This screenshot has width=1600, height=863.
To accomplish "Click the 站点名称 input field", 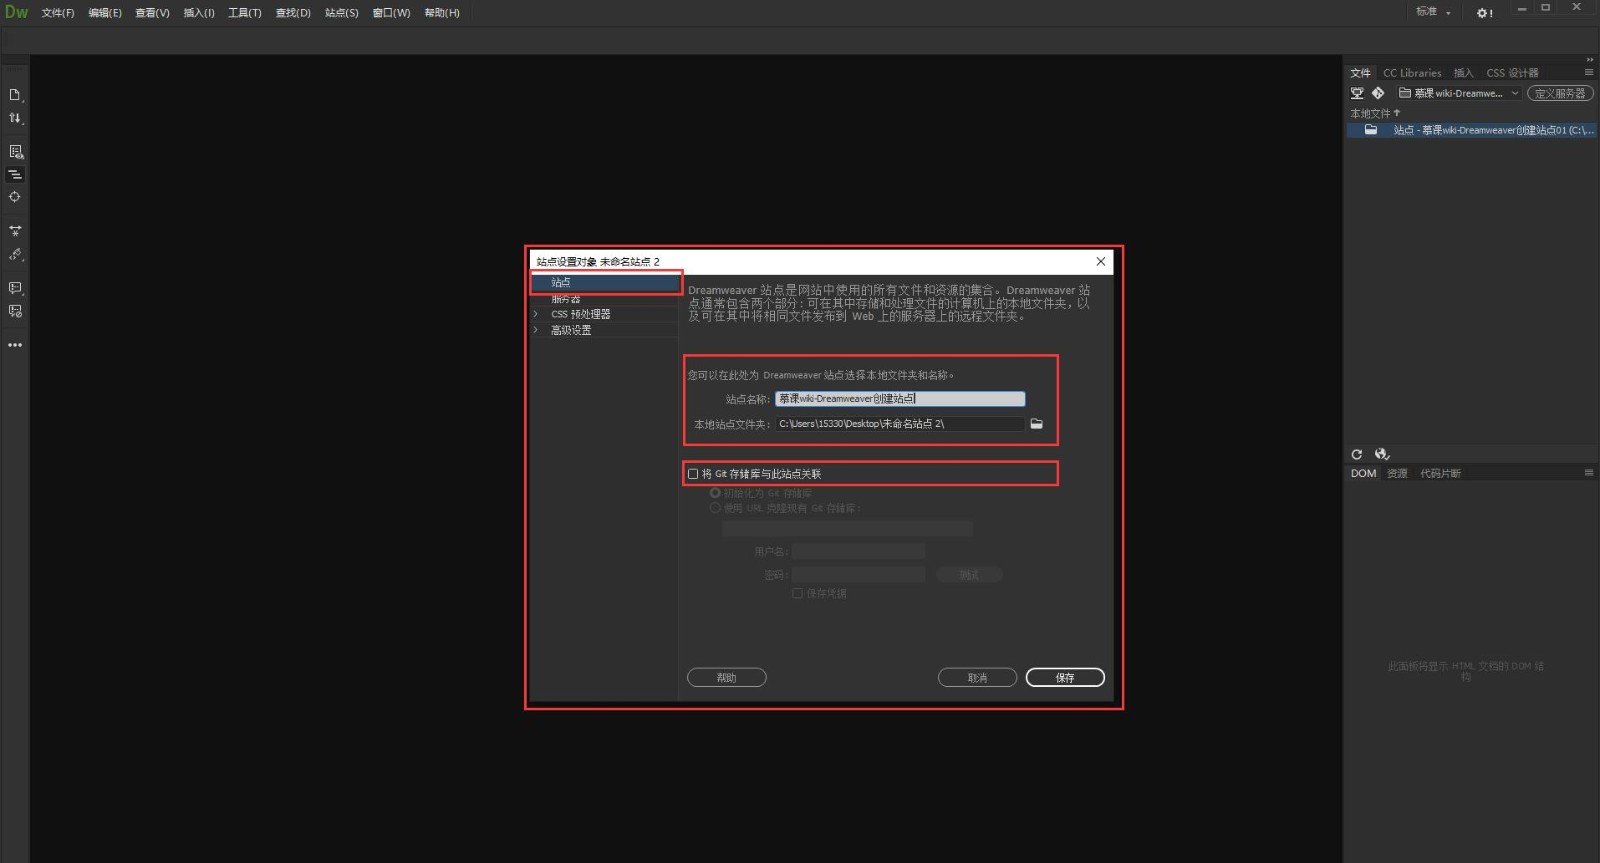I will pyautogui.click(x=900, y=399).
